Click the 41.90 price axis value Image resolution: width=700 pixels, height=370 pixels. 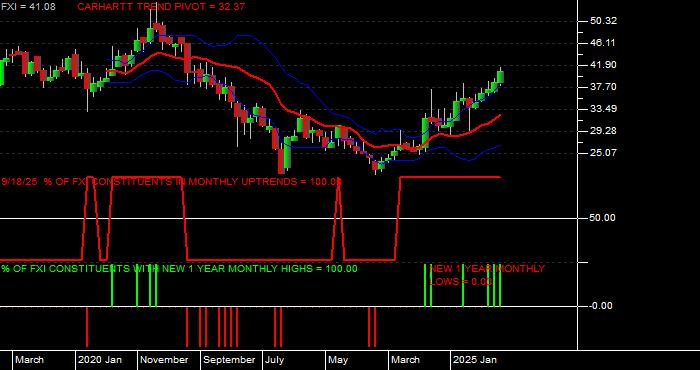click(604, 65)
